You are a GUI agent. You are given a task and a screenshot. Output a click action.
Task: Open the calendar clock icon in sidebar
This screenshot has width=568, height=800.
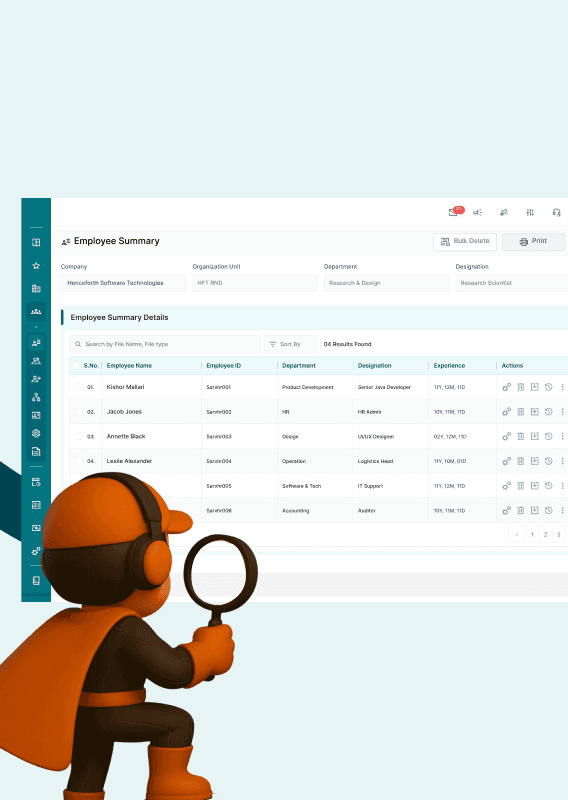[x=36, y=482]
